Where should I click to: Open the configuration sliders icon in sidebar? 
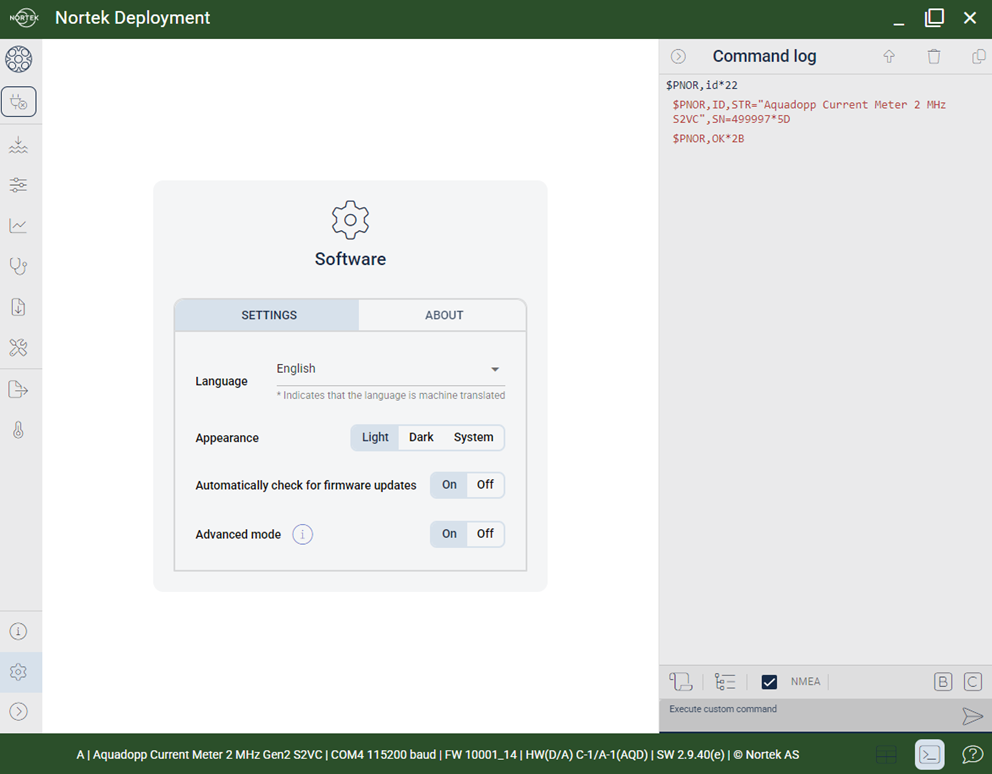pos(18,185)
